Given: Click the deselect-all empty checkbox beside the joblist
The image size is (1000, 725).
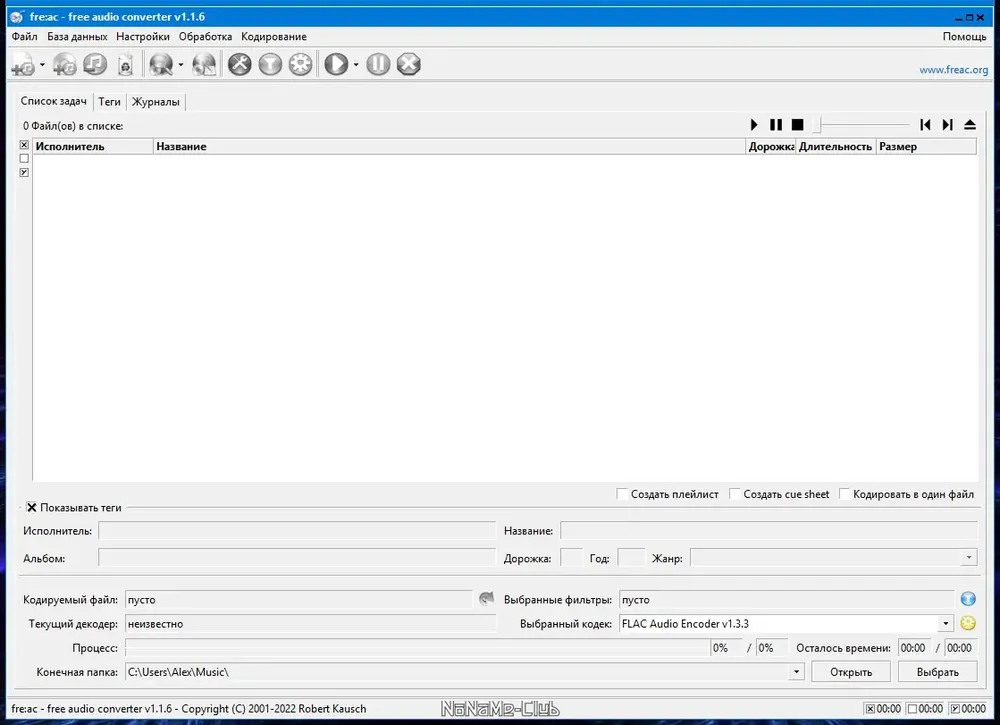Looking at the screenshot, I should (x=24, y=158).
